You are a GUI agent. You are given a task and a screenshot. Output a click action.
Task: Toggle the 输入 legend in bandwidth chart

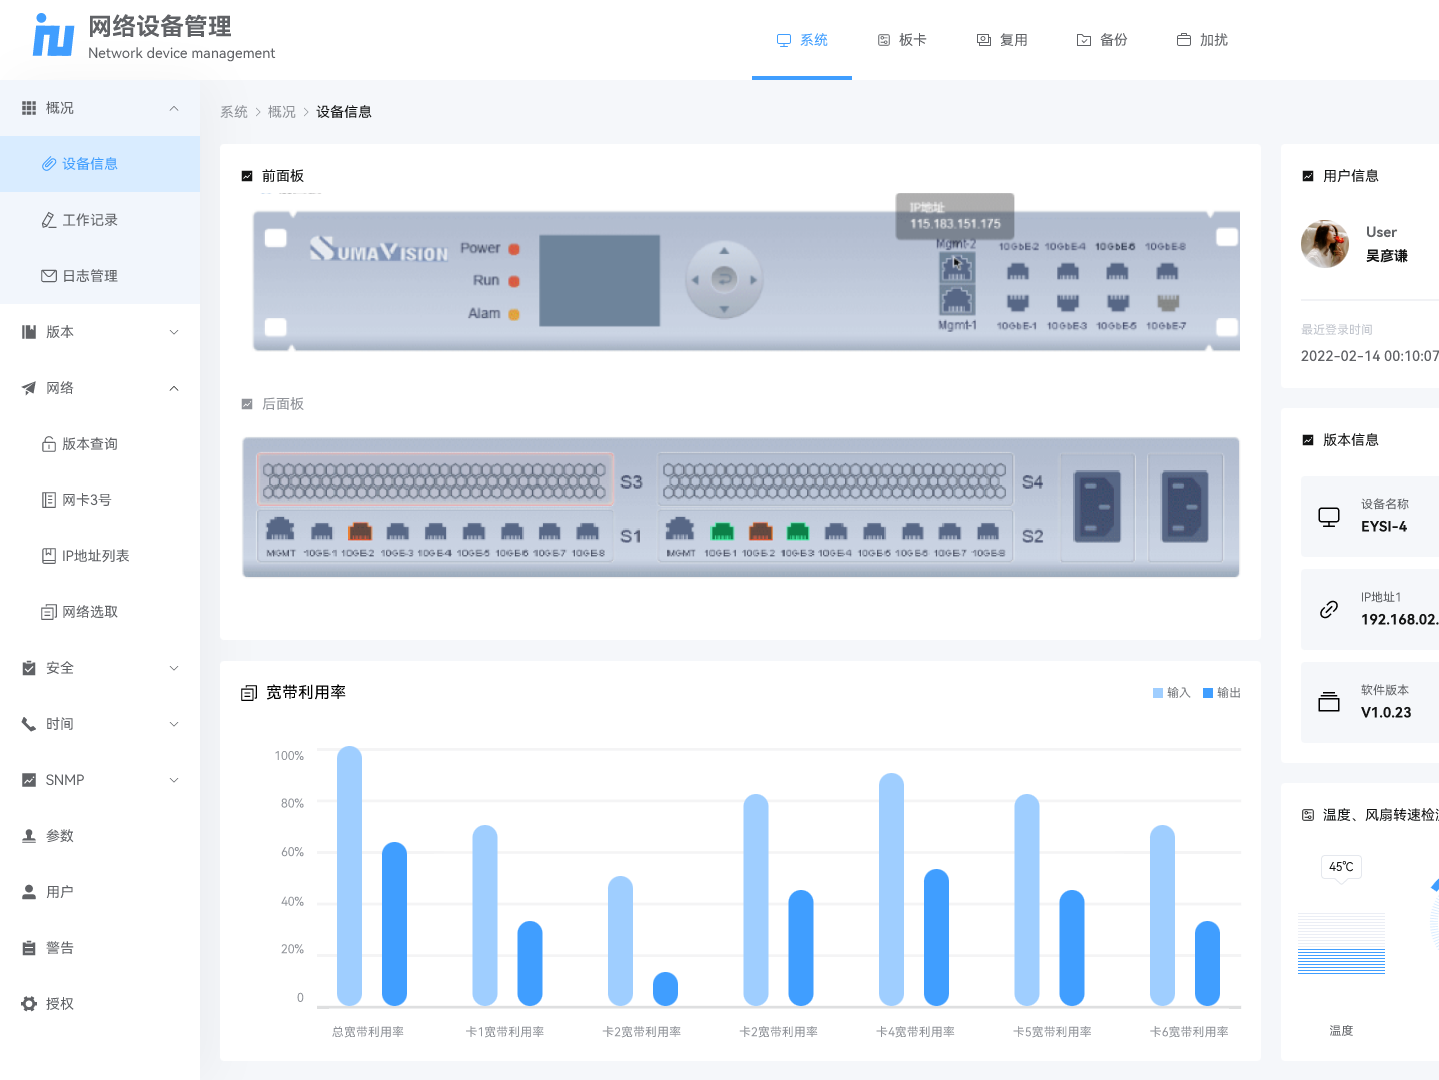(x=1171, y=693)
